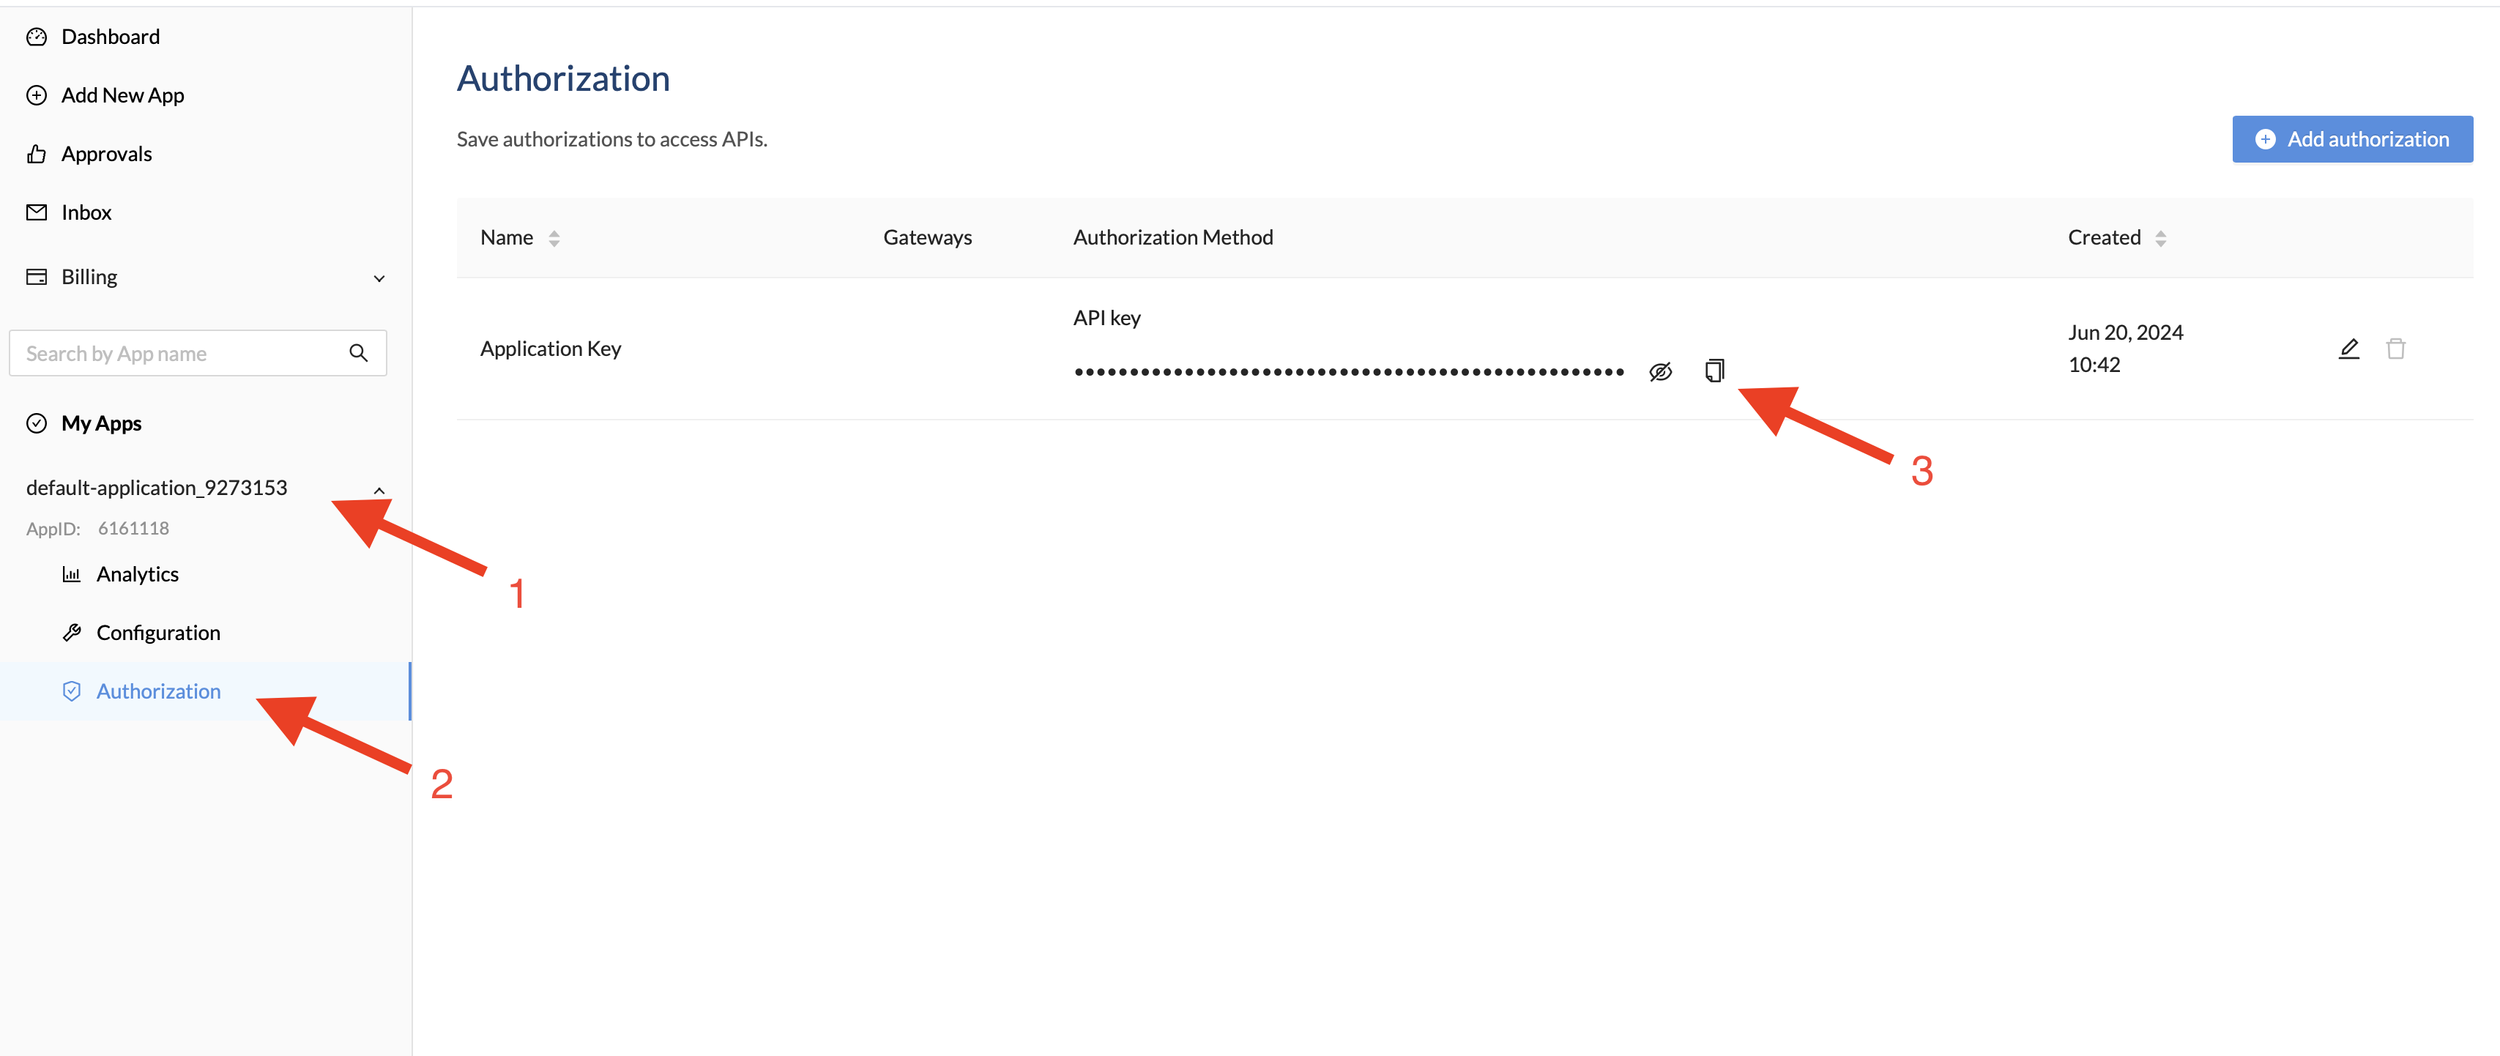Click the search magnifier in the app search box
This screenshot has width=2500, height=1056.
[358, 353]
